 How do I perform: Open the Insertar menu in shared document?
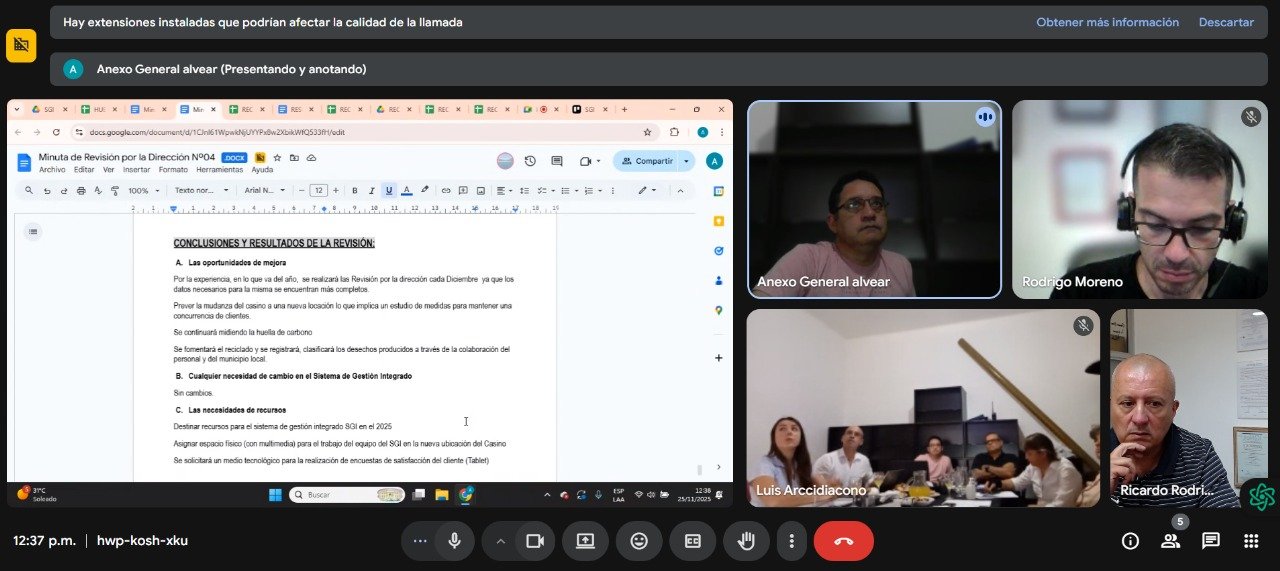click(x=136, y=170)
